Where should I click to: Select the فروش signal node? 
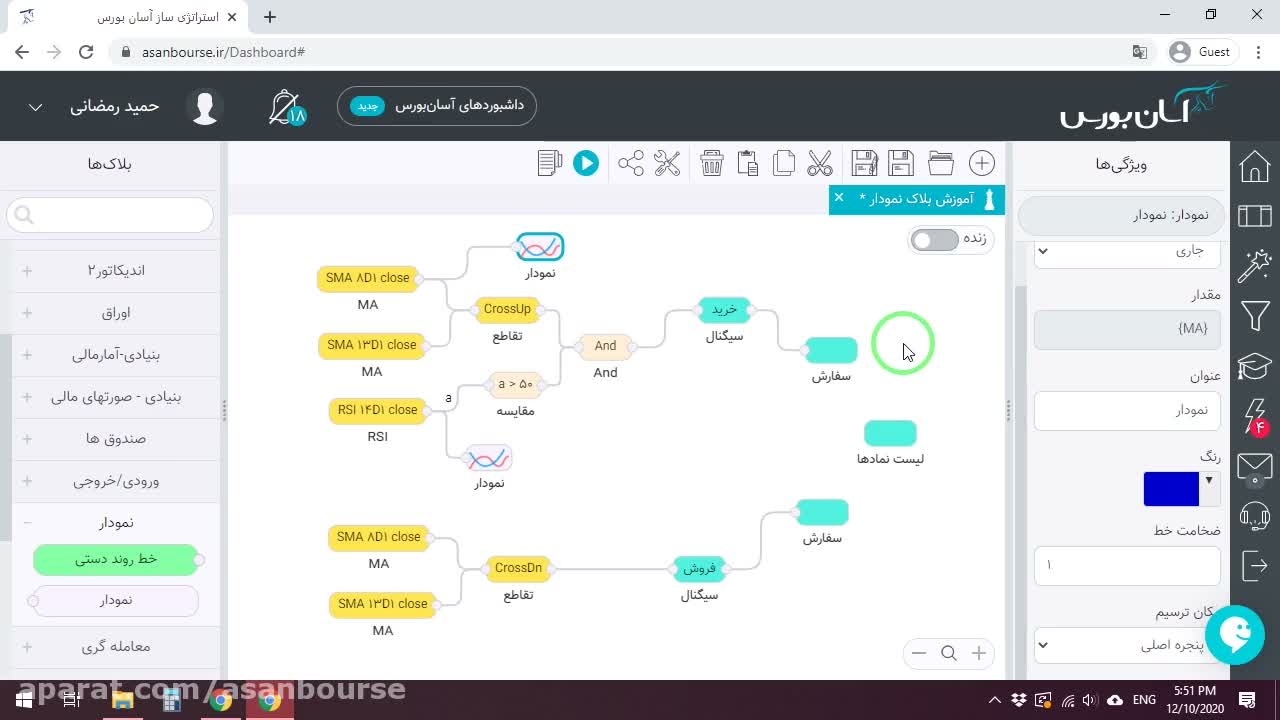699,568
